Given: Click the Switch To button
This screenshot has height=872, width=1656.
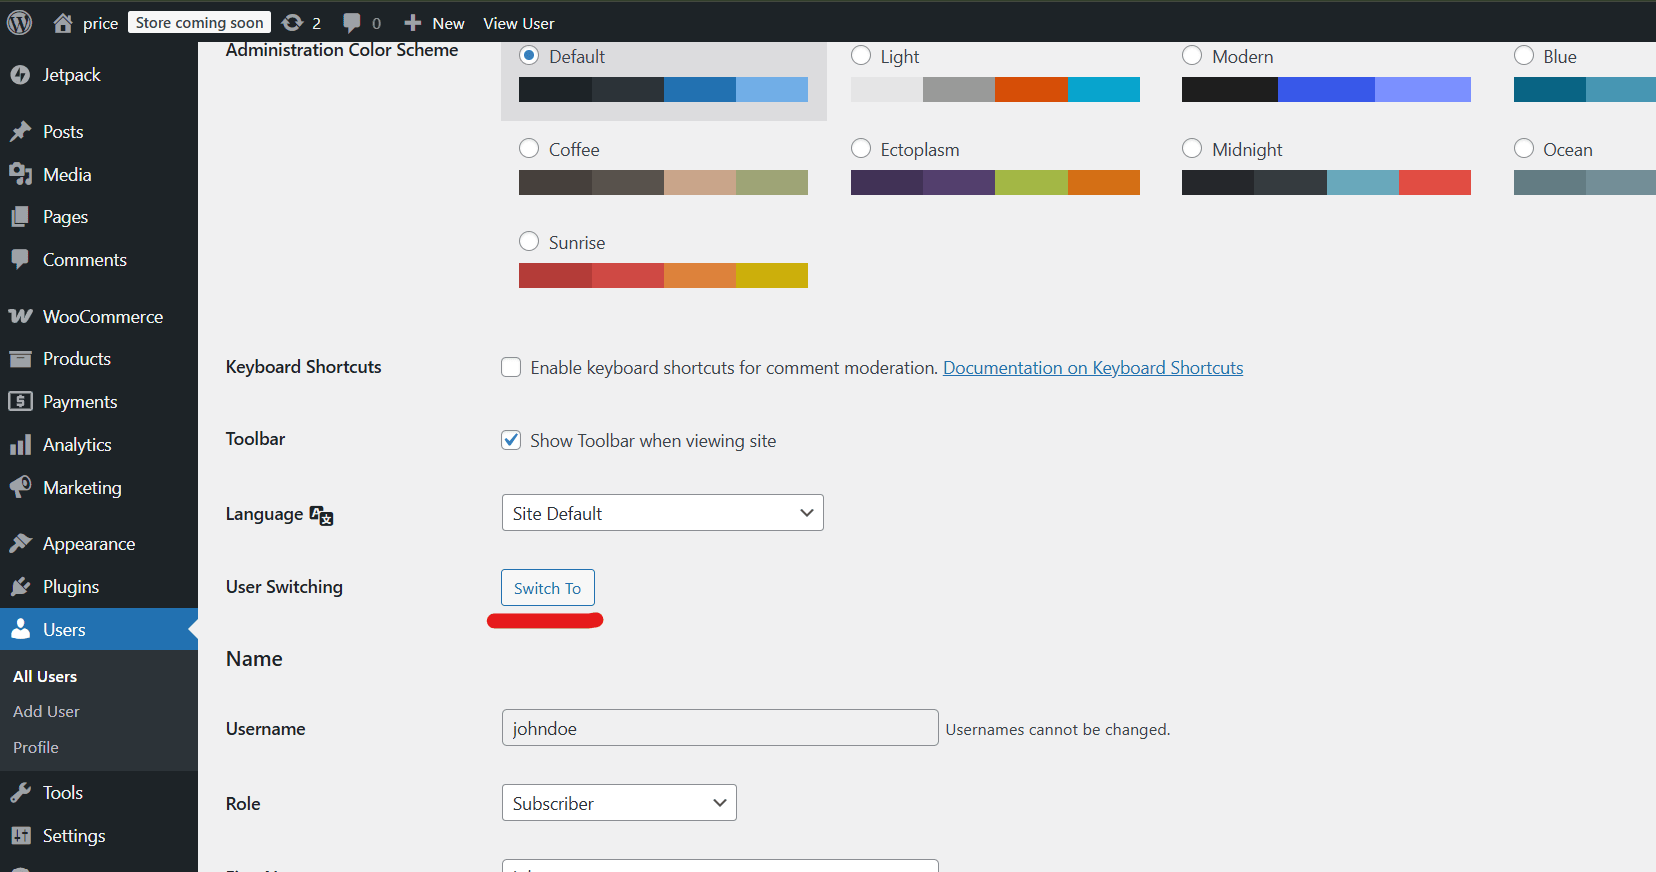Looking at the screenshot, I should (547, 588).
